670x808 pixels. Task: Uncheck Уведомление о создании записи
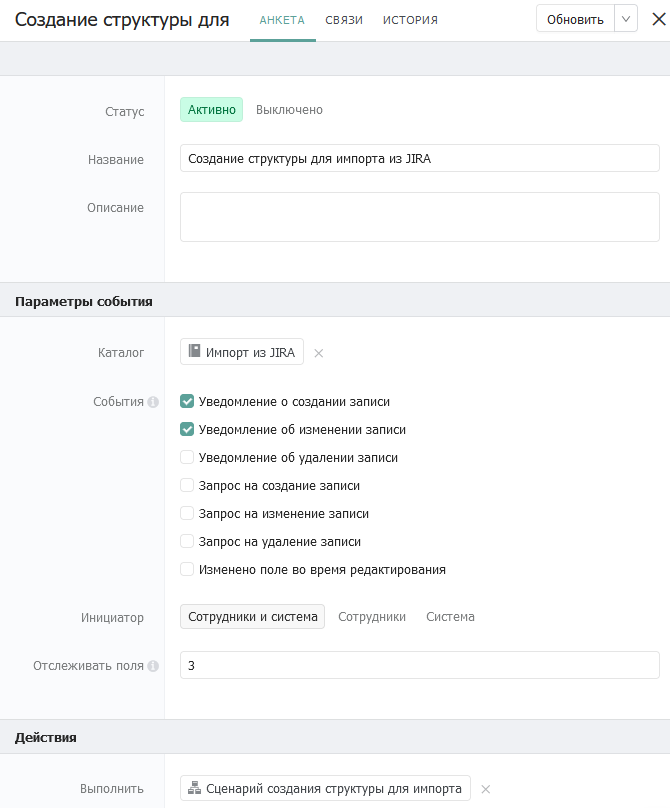pos(187,401)
